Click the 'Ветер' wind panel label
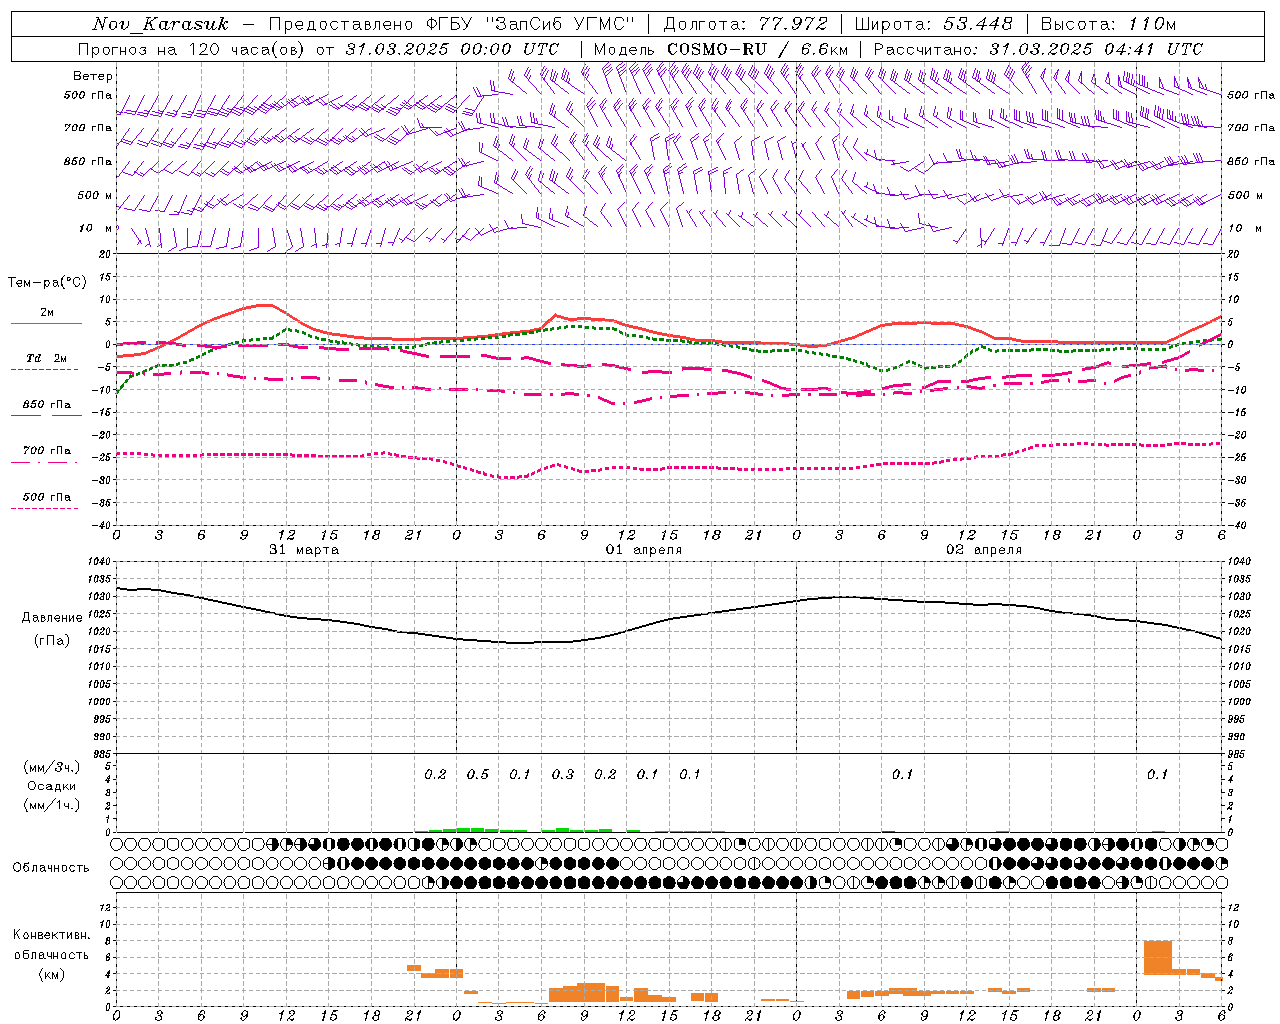 click(93, 76)
